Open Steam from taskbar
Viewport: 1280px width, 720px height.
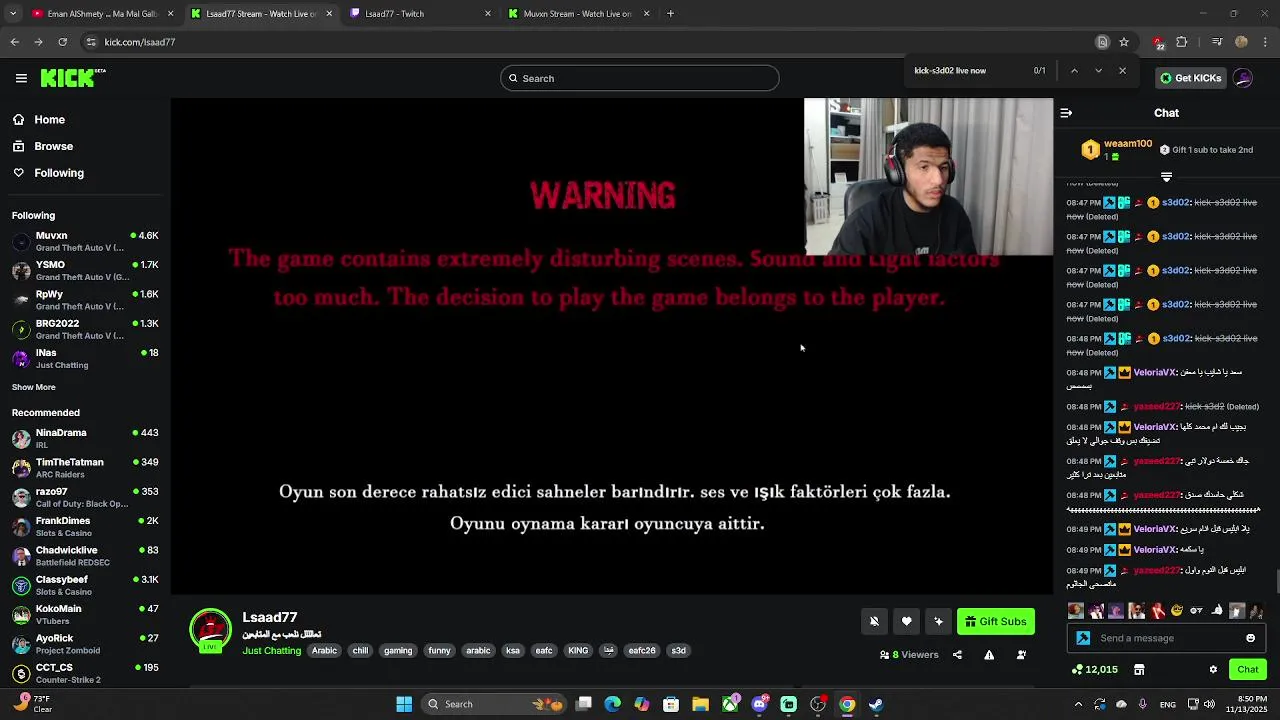click(x=876, y=704)
